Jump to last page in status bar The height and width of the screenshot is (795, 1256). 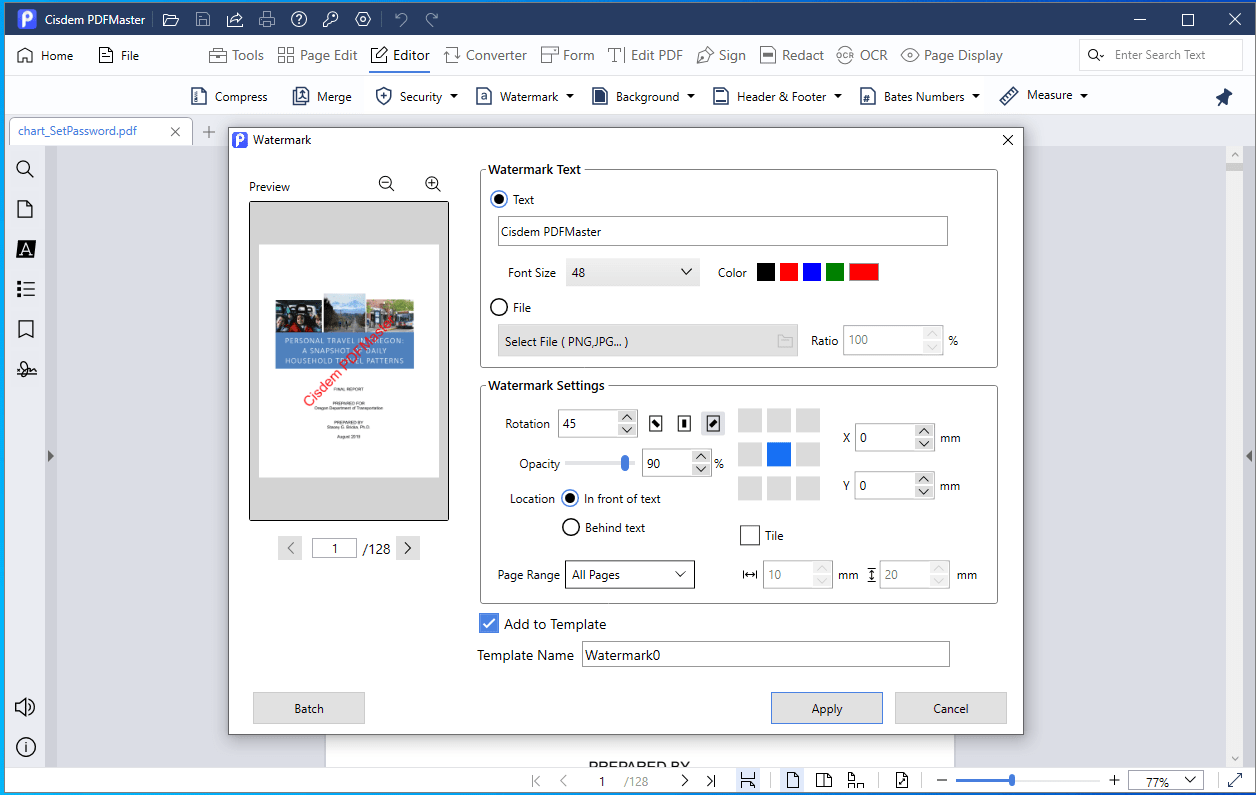(x=711, y=781)
